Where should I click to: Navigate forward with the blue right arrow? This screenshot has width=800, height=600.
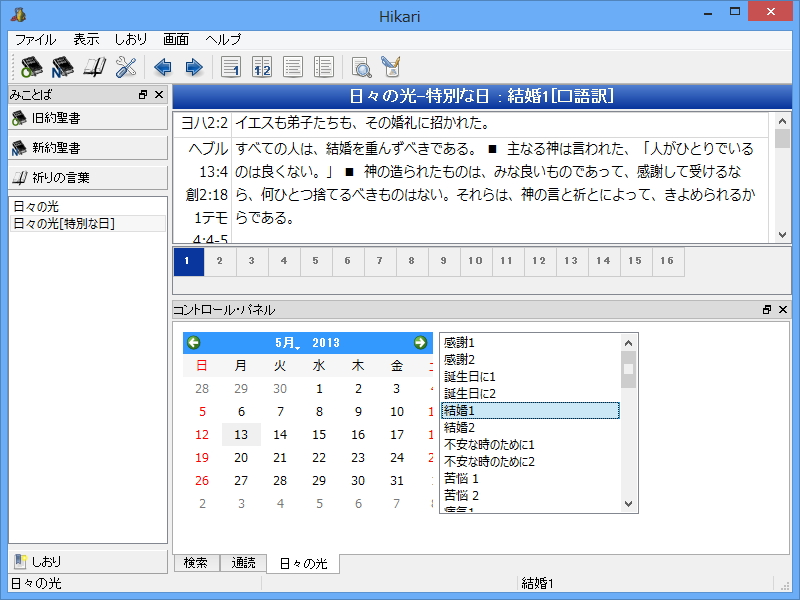point(193,67)
